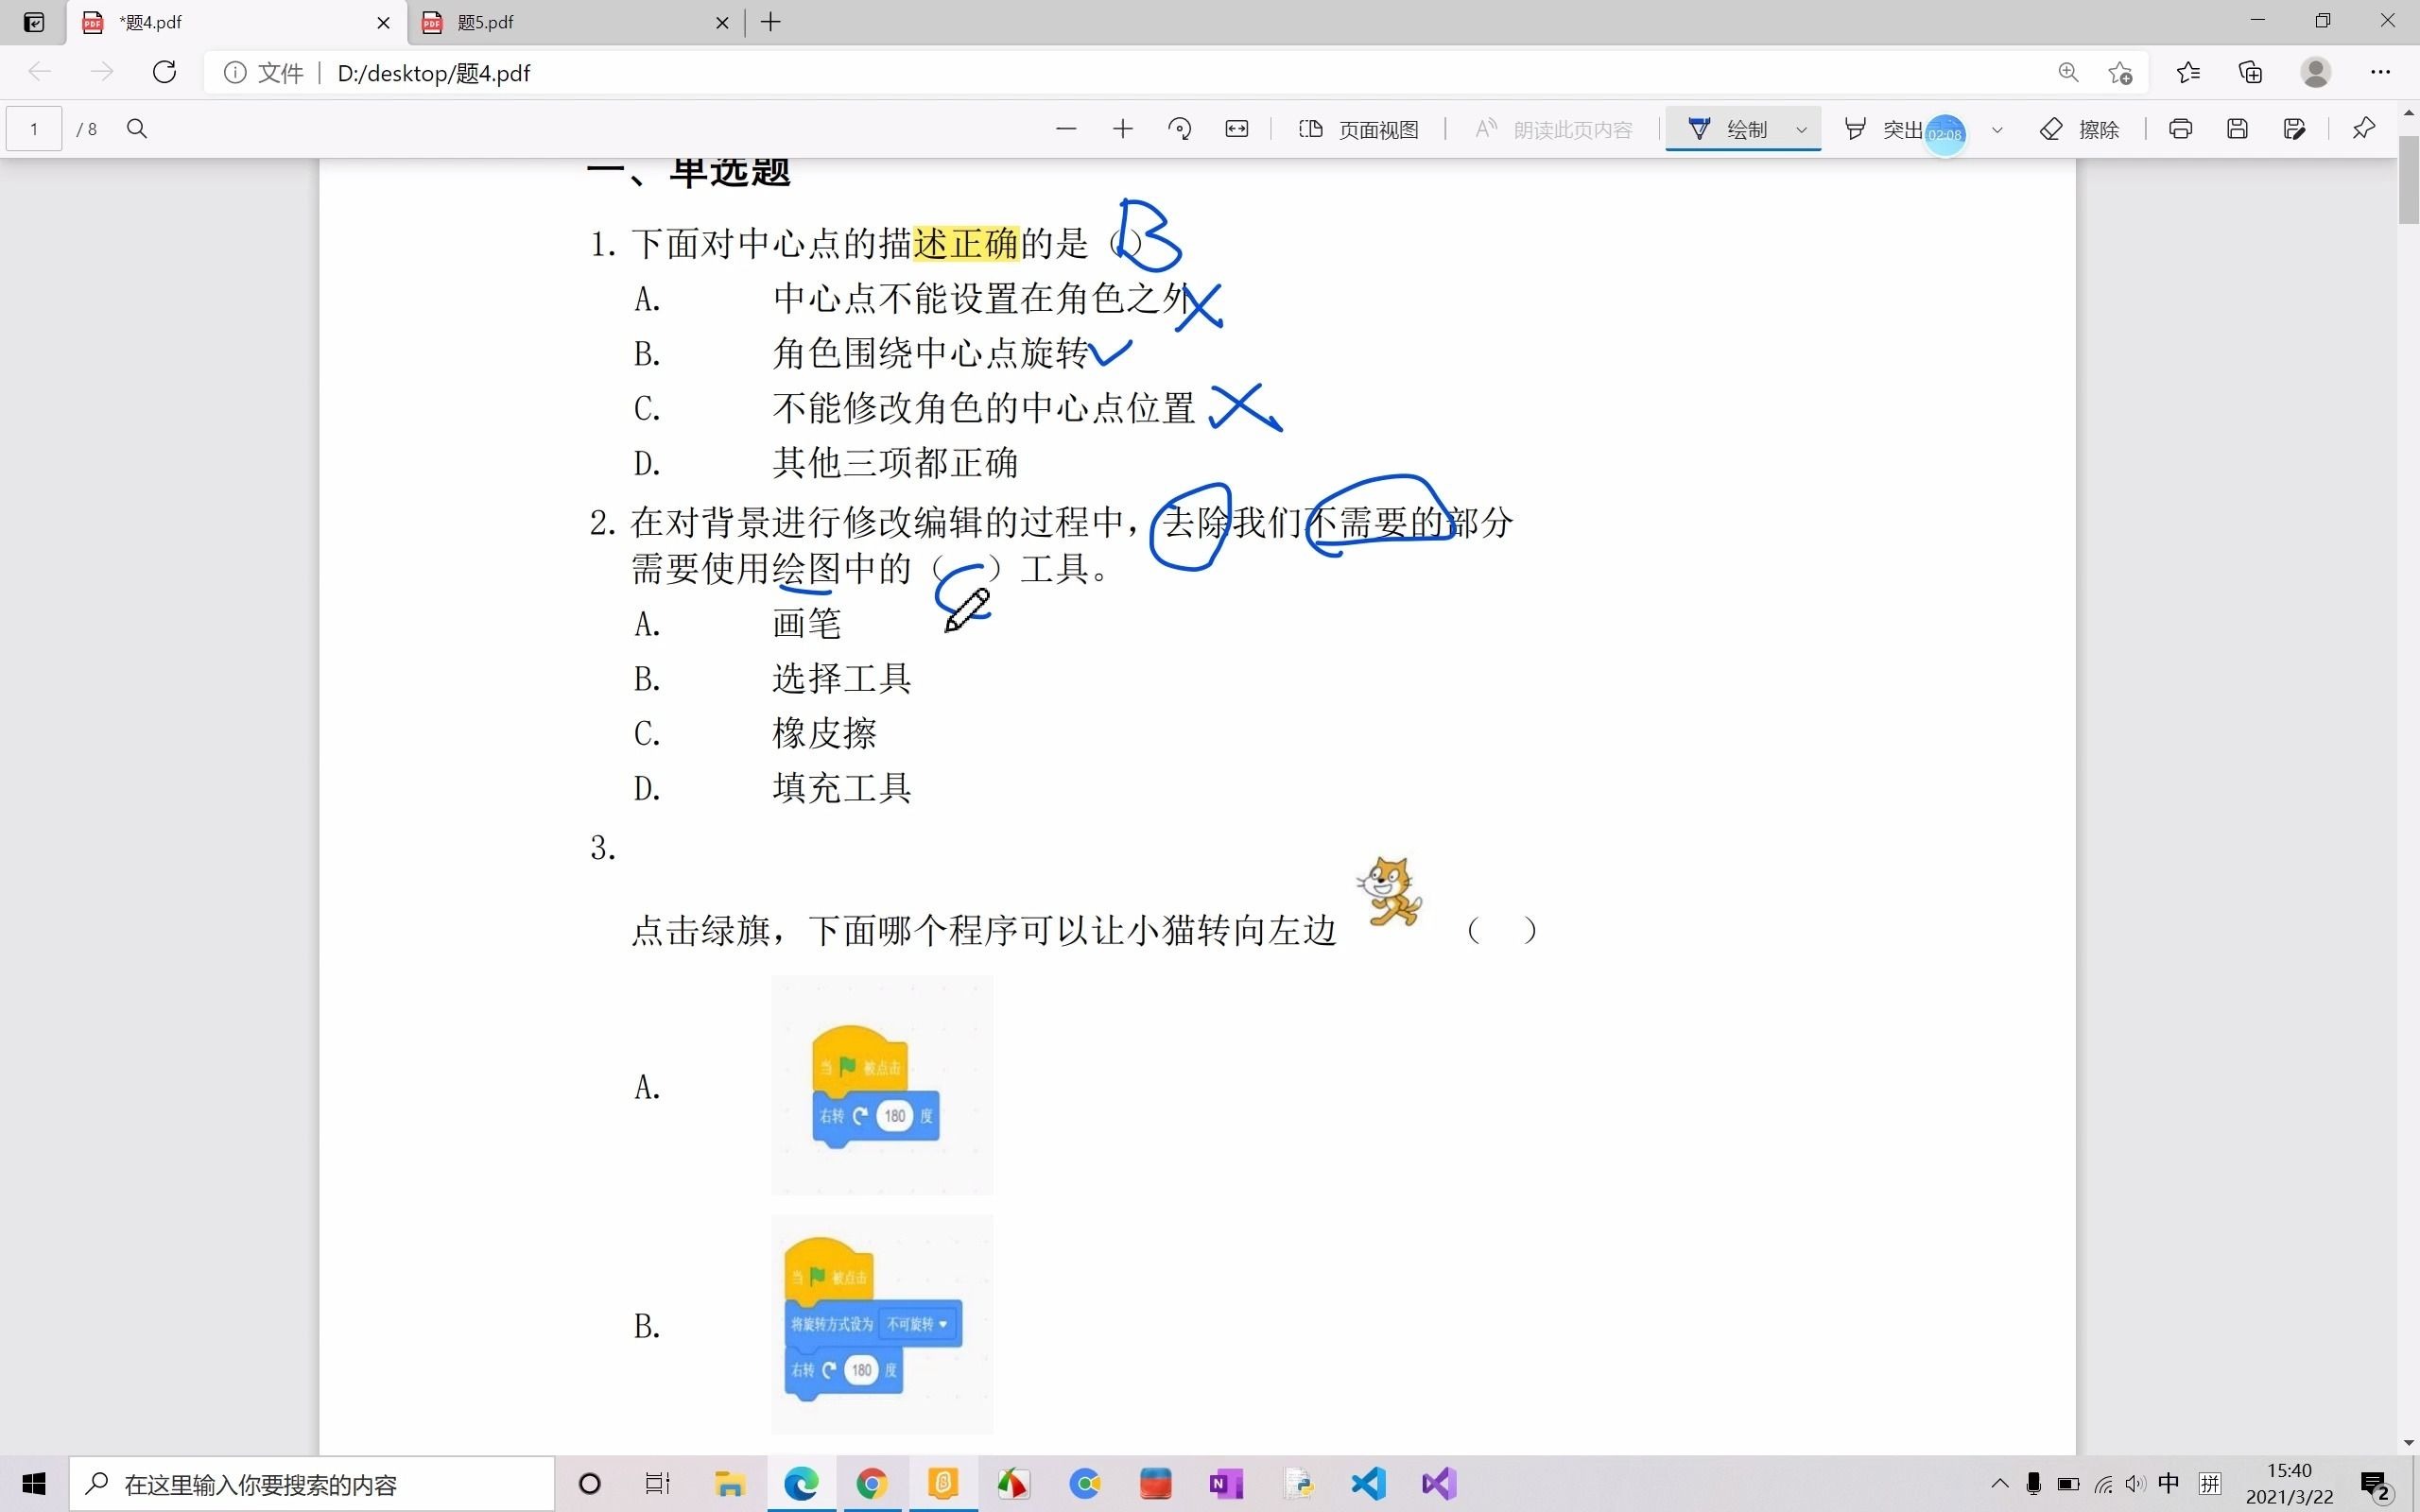Click the zoom in plus icon
2420x1512 pixels.
(x=1122, y=129)
